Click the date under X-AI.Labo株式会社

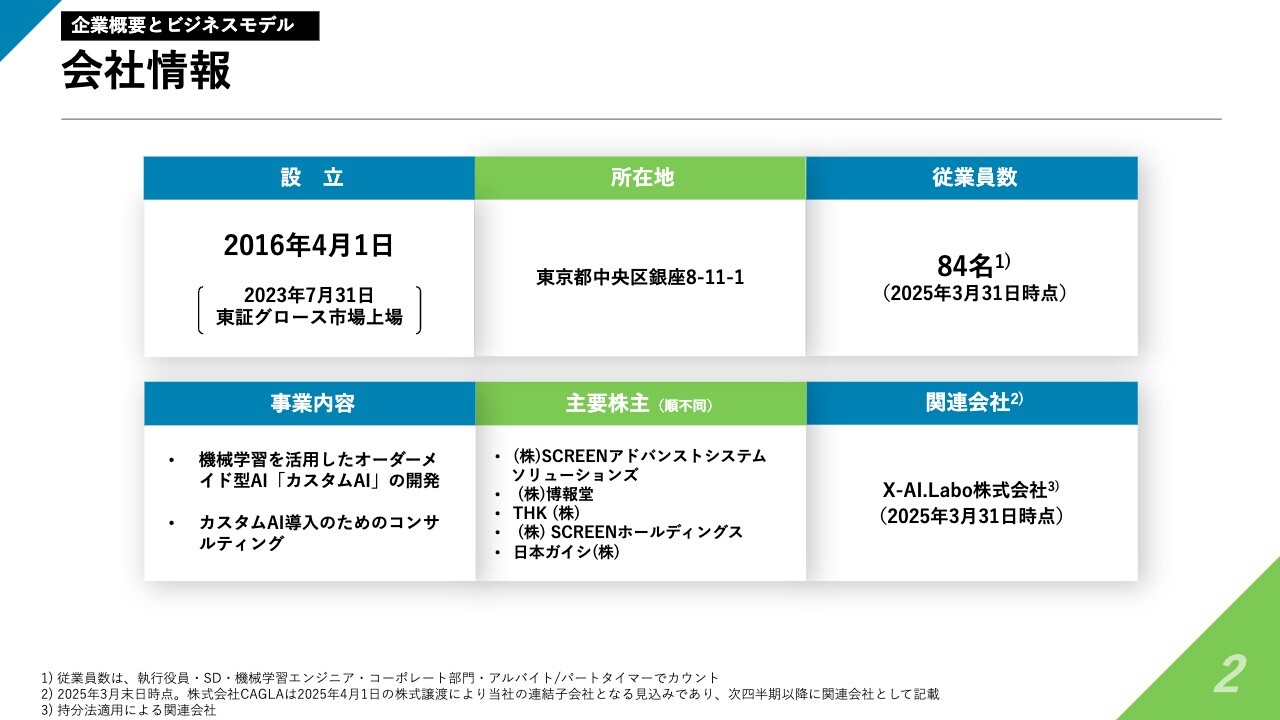972,517
